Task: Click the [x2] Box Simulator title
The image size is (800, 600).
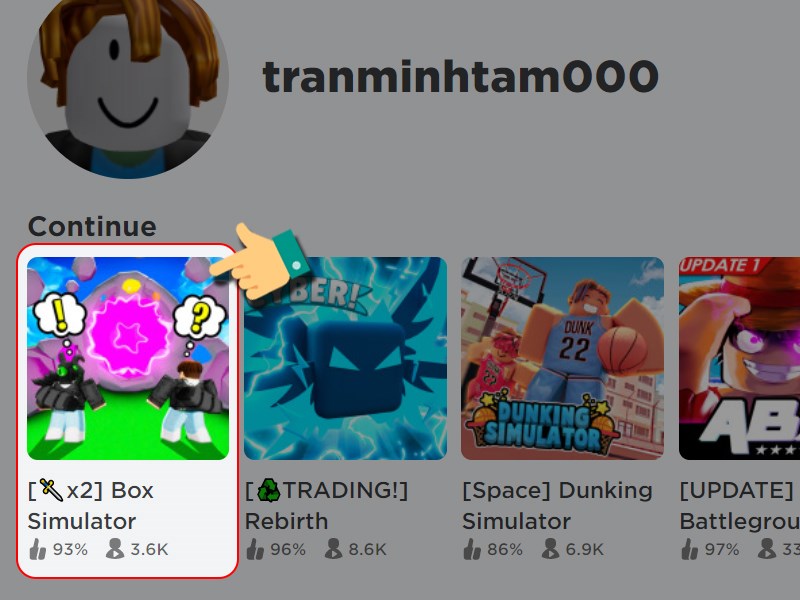Action: pos(91,506)
